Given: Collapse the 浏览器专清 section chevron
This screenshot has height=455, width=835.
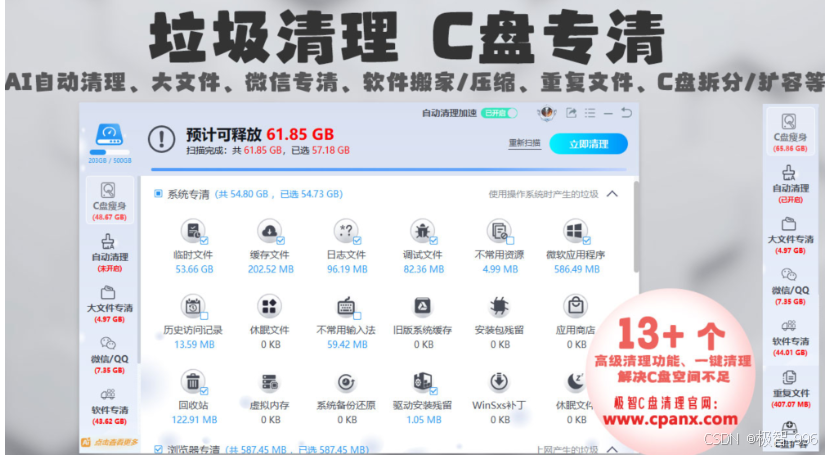Looking at the screenshot, I should (x=612, y=449).
